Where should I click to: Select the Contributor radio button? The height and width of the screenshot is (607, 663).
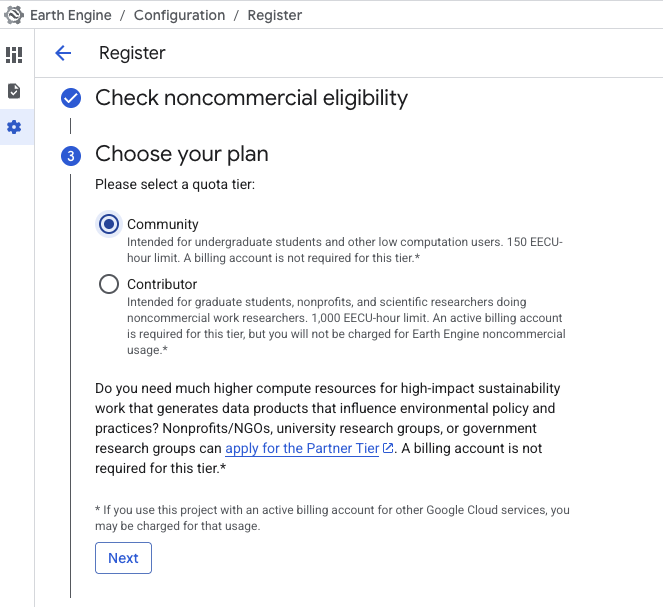pos(109,284)
